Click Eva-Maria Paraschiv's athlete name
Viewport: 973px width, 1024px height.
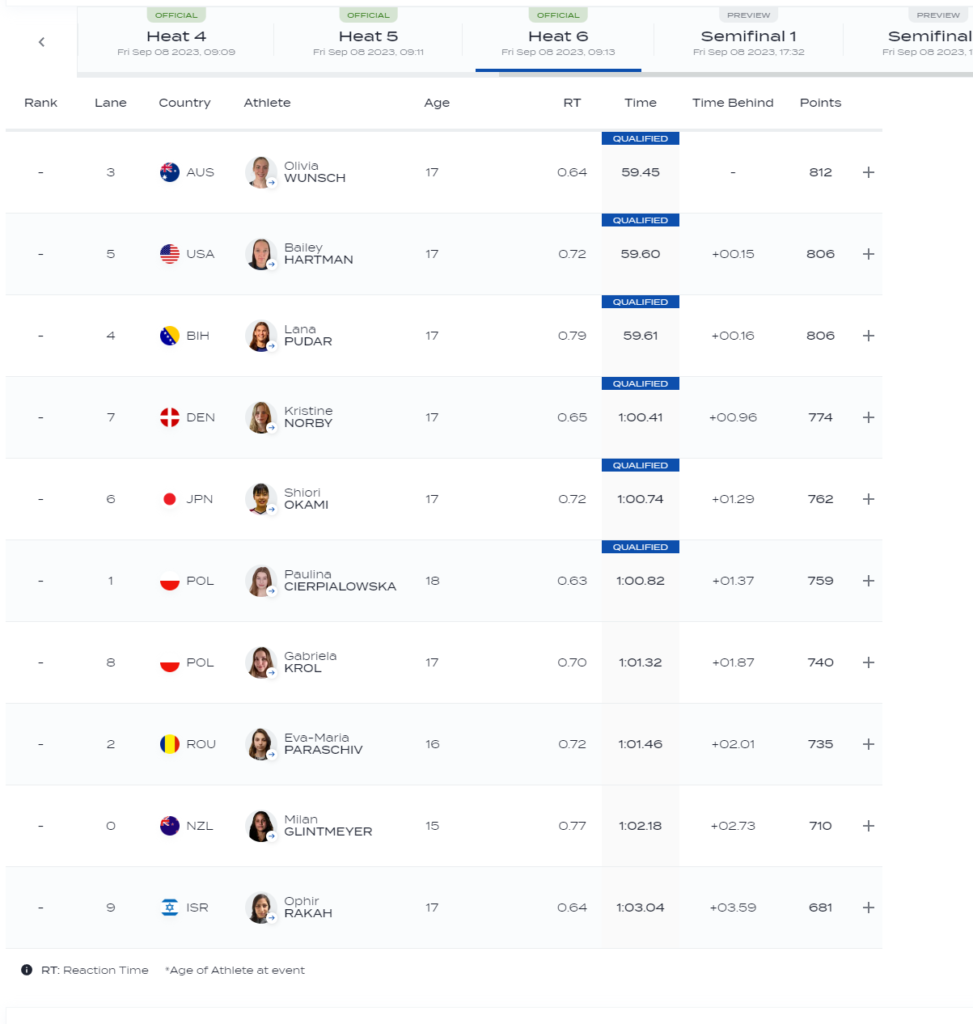pos(322,744)
